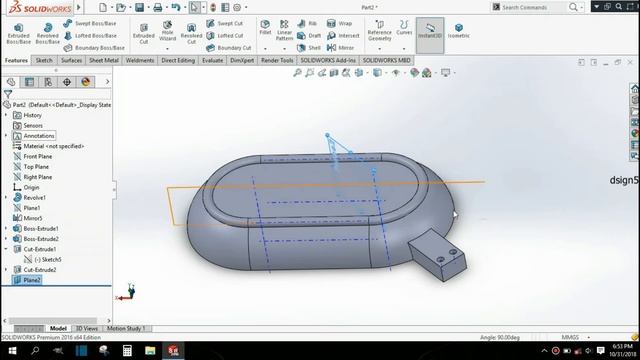Click the Shell tool

pyautogui.click(x=309, y=48)
